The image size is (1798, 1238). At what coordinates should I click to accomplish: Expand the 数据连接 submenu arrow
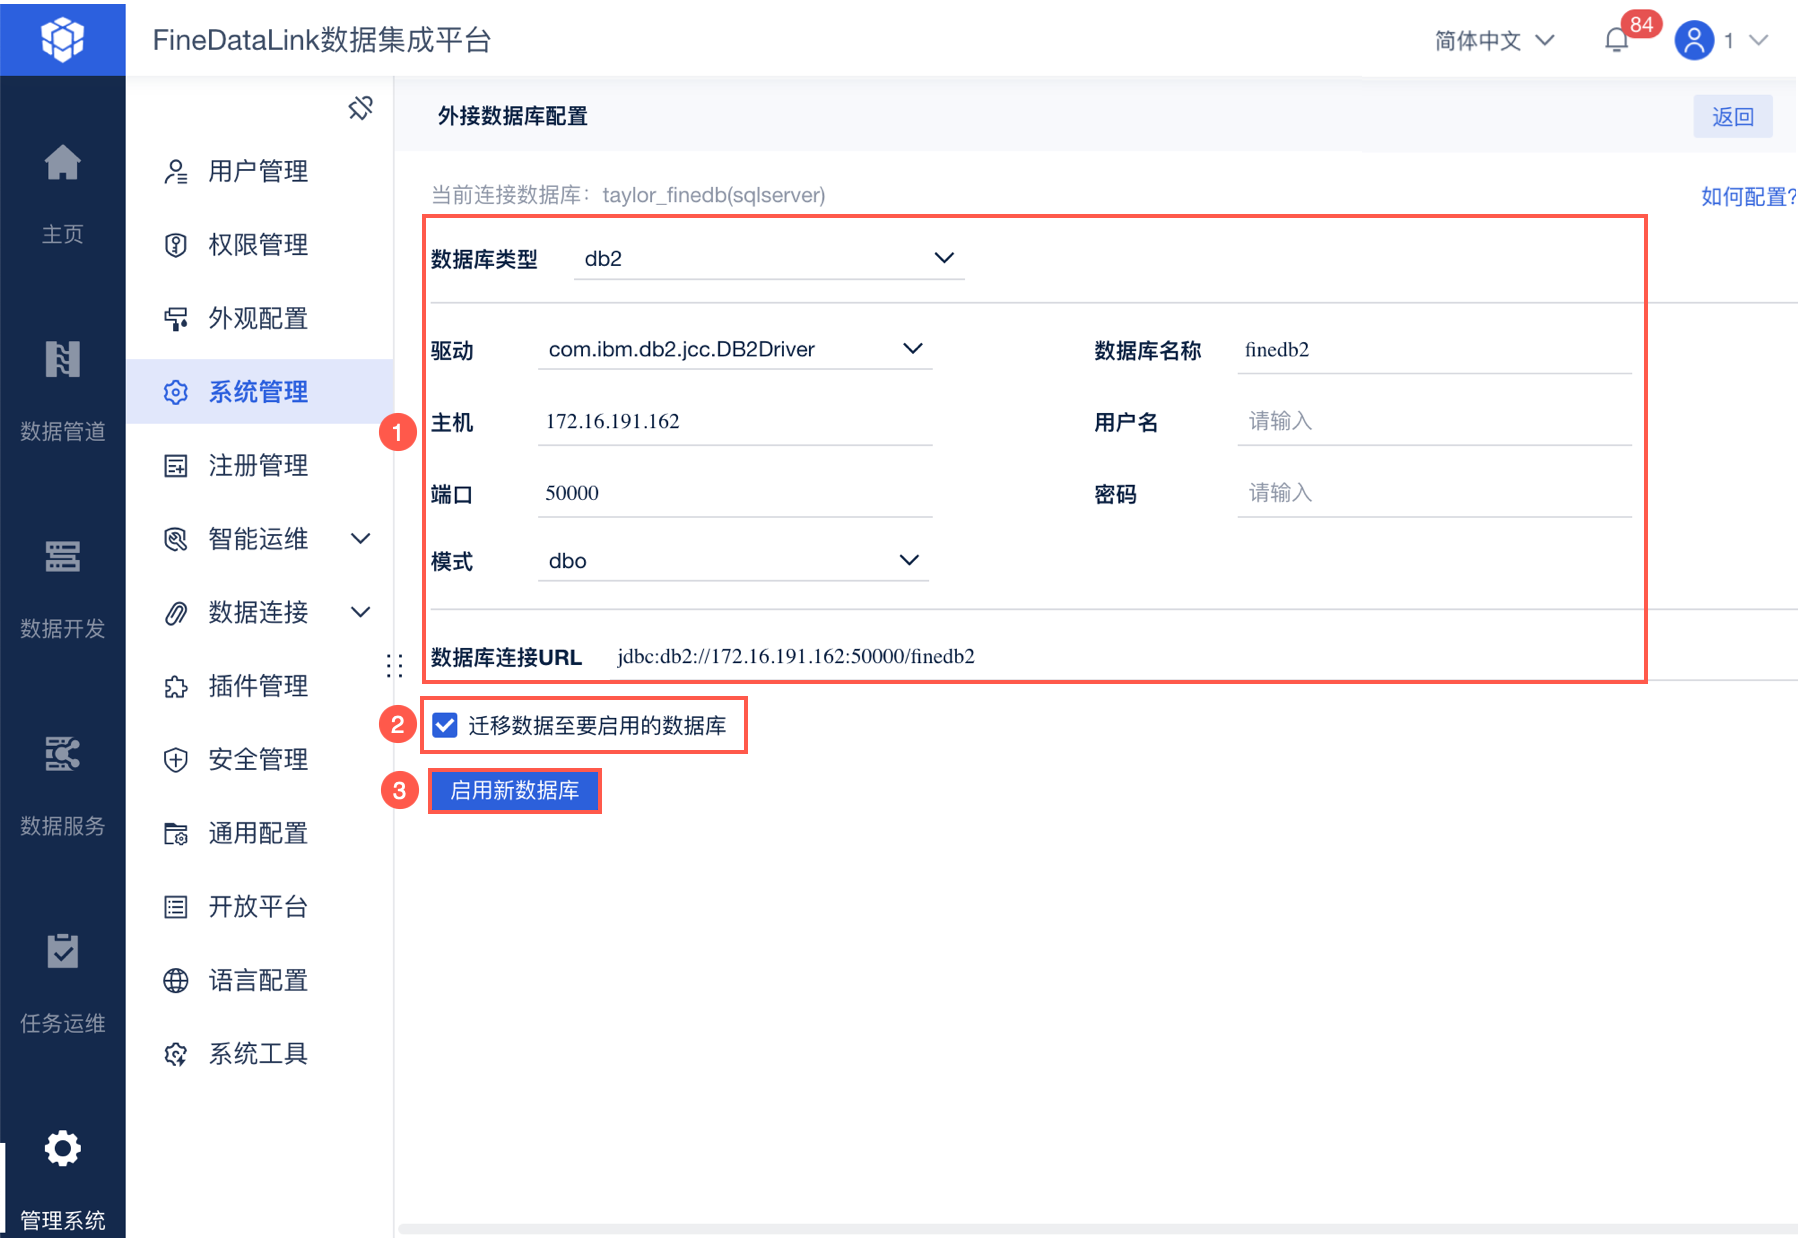click(361, 612)
